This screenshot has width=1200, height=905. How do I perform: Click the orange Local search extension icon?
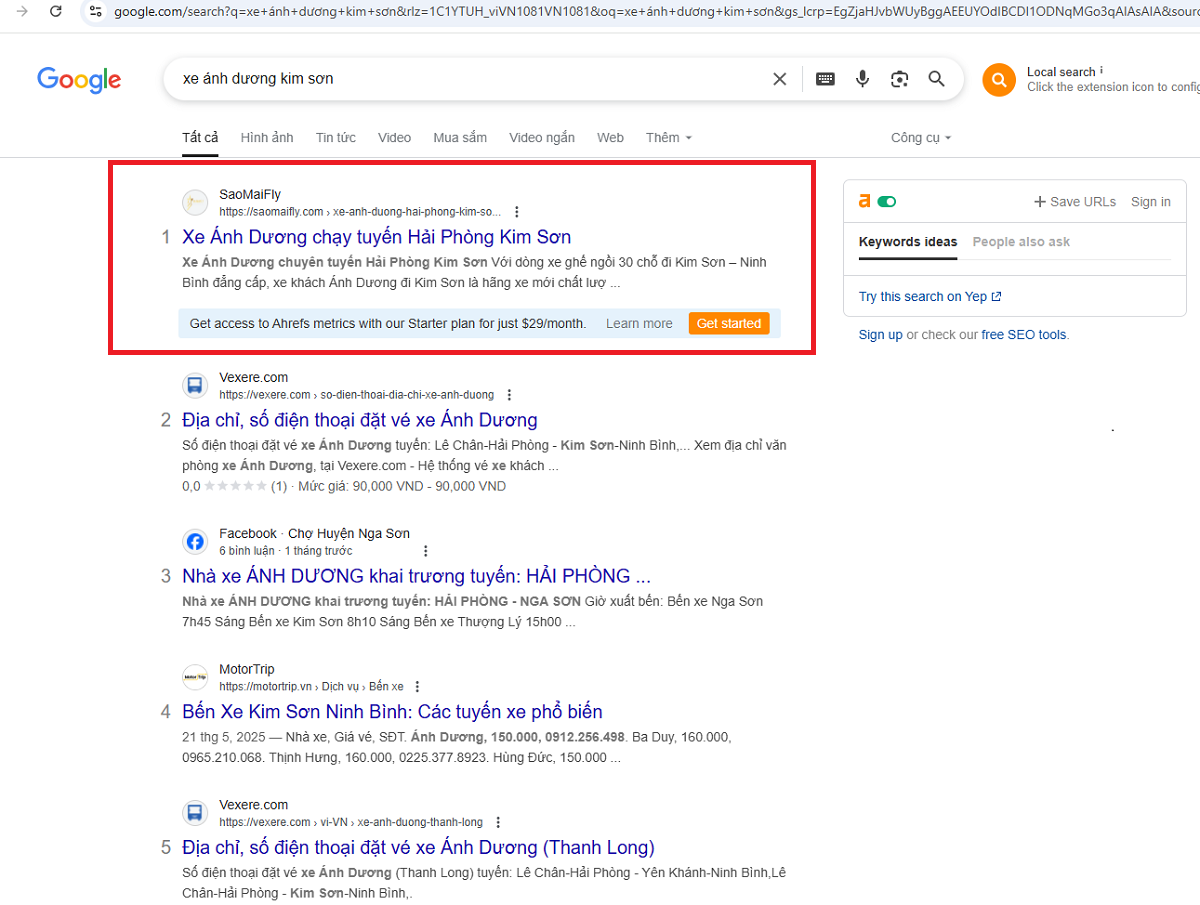point(999,80)
